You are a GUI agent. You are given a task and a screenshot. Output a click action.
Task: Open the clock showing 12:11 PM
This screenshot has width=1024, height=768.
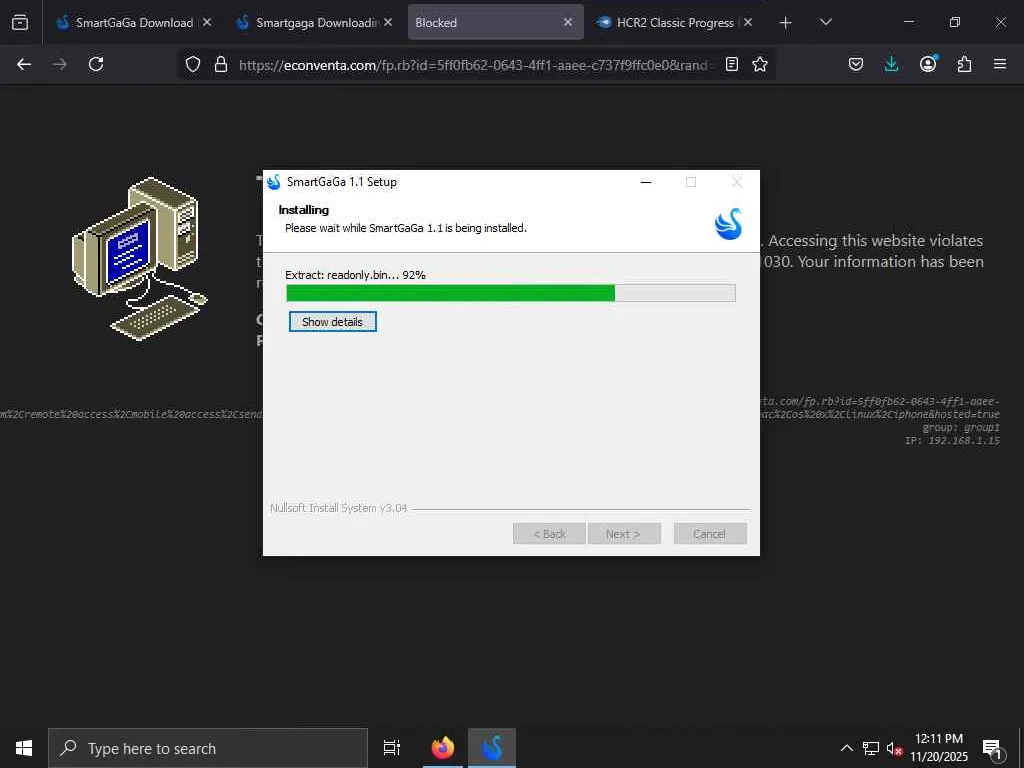pyautogui.click(x=939, y=748)
